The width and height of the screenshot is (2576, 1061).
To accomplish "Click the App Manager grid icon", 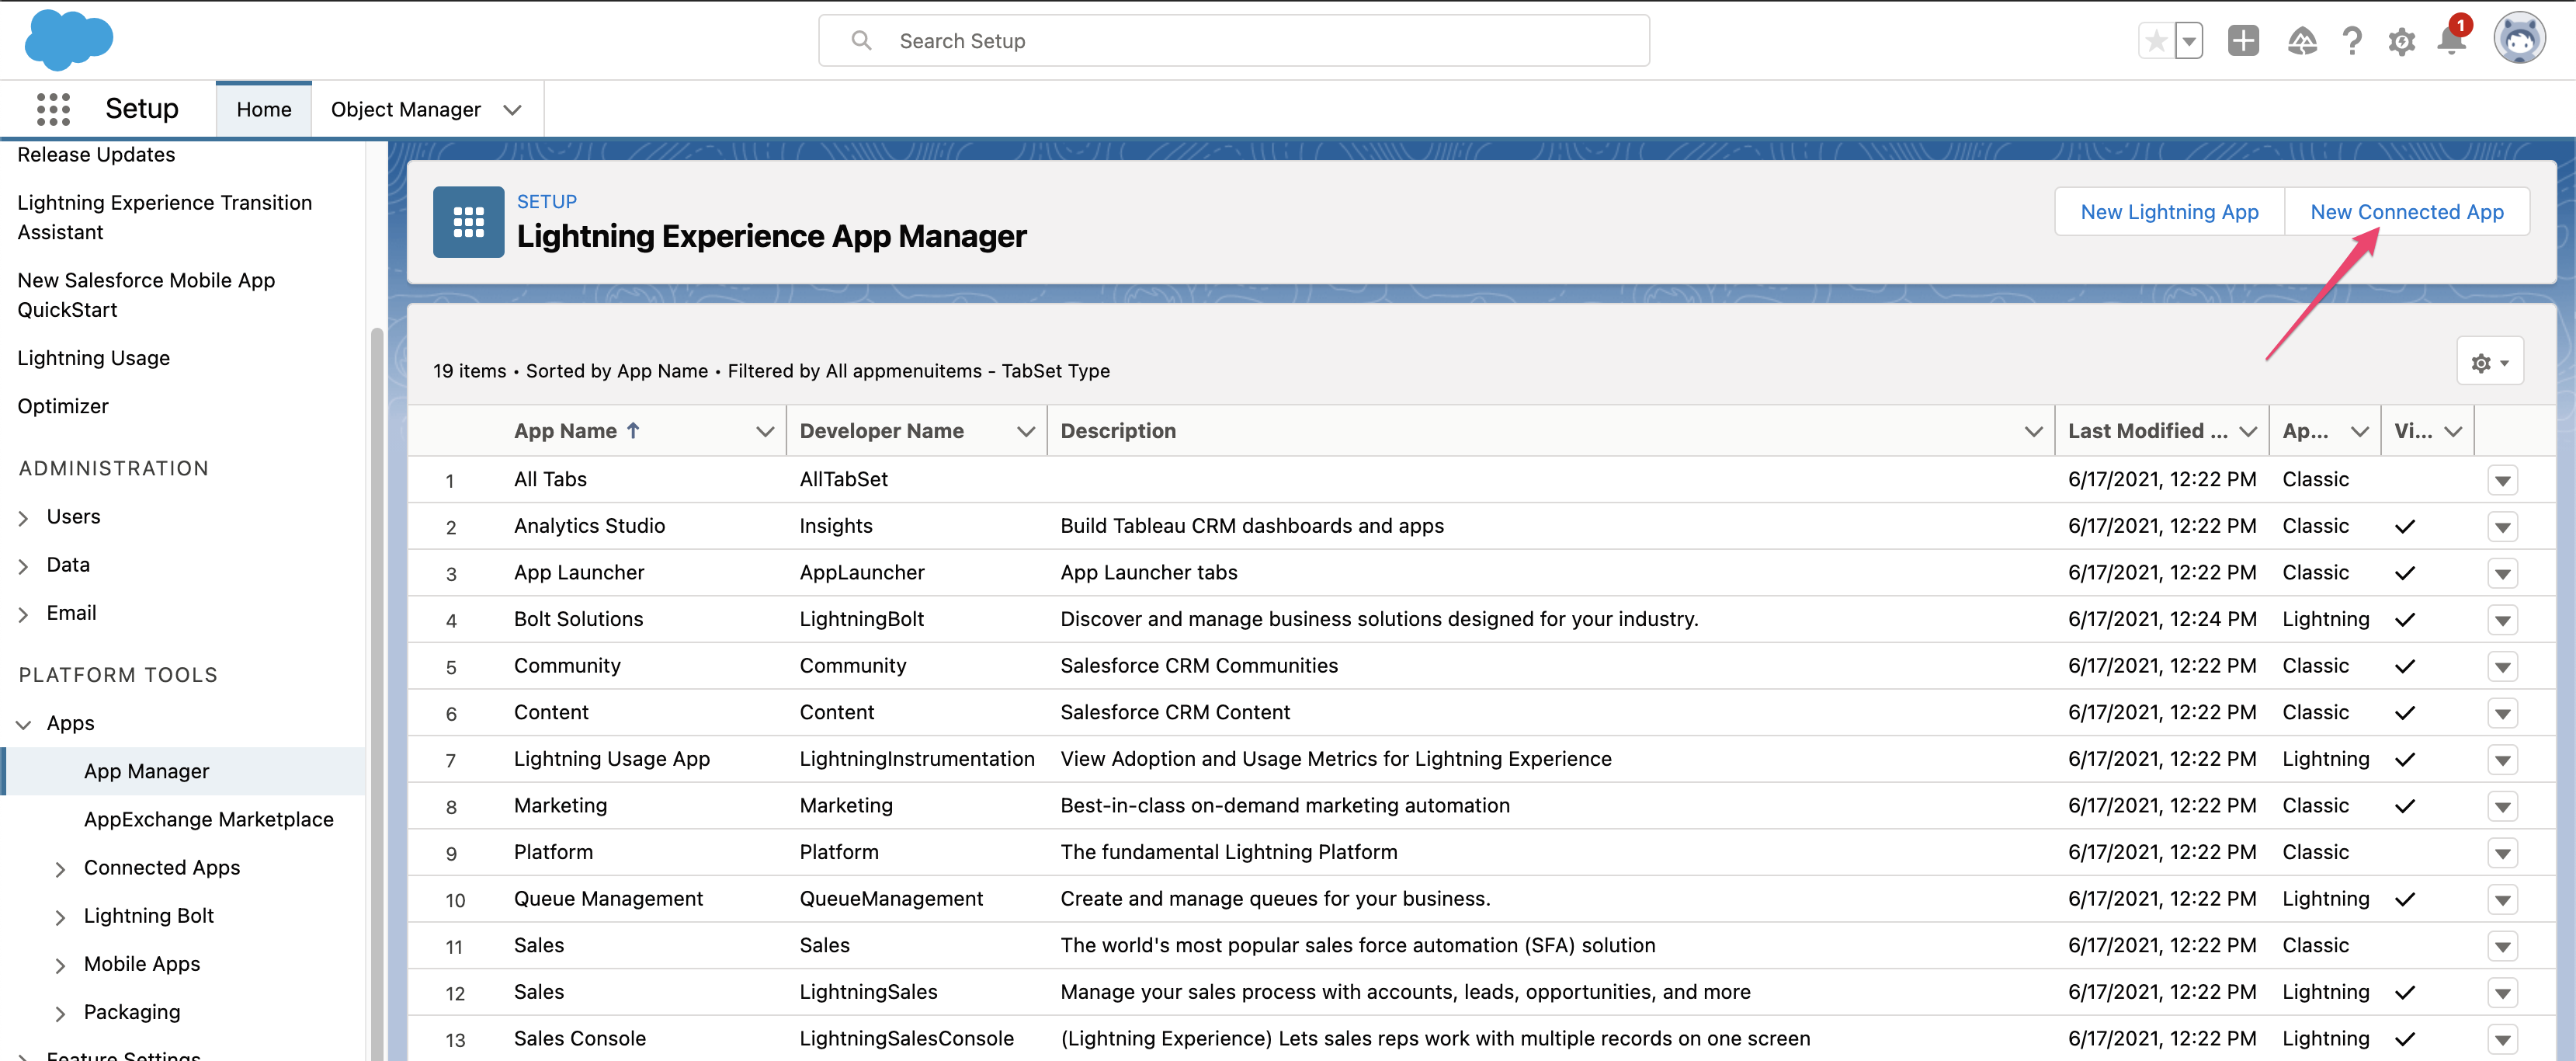I will pos(468,221).
